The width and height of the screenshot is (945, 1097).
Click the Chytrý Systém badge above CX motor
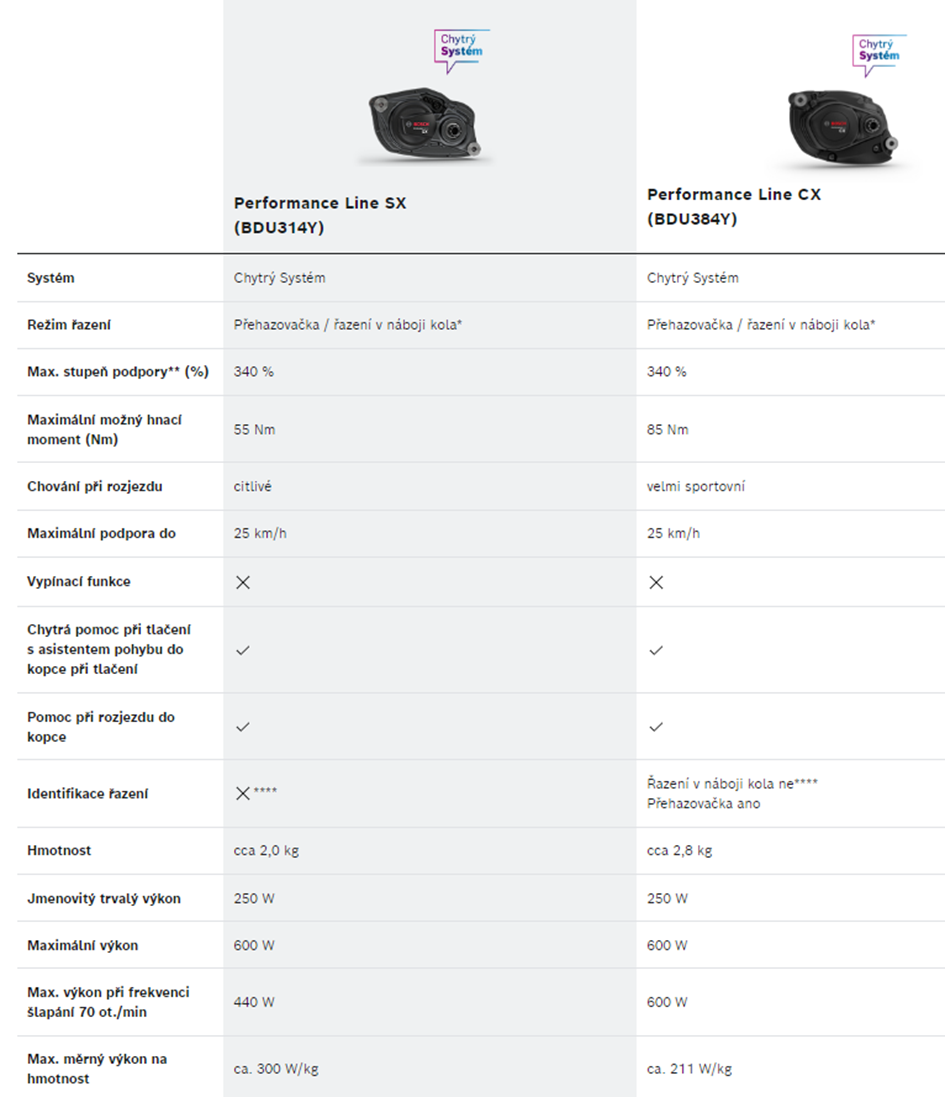click(x=879, y=55)
